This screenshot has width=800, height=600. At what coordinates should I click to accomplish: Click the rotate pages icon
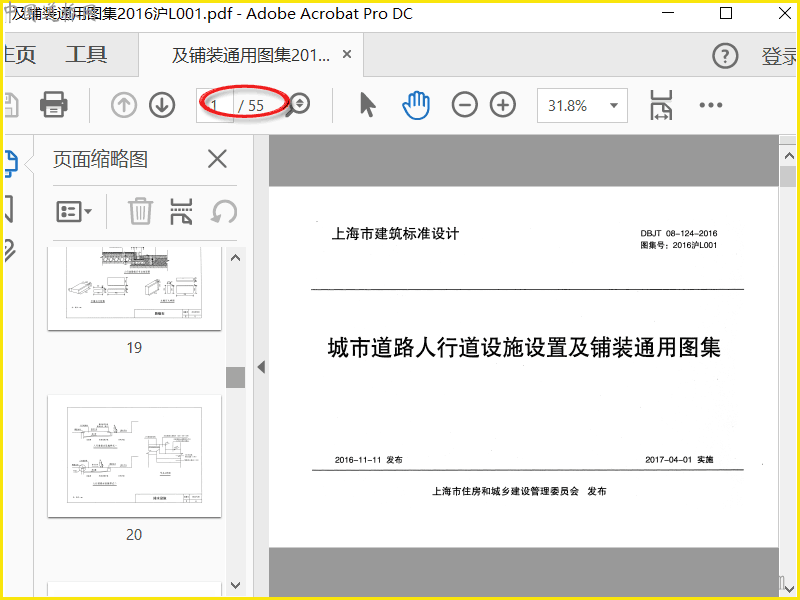224,211
